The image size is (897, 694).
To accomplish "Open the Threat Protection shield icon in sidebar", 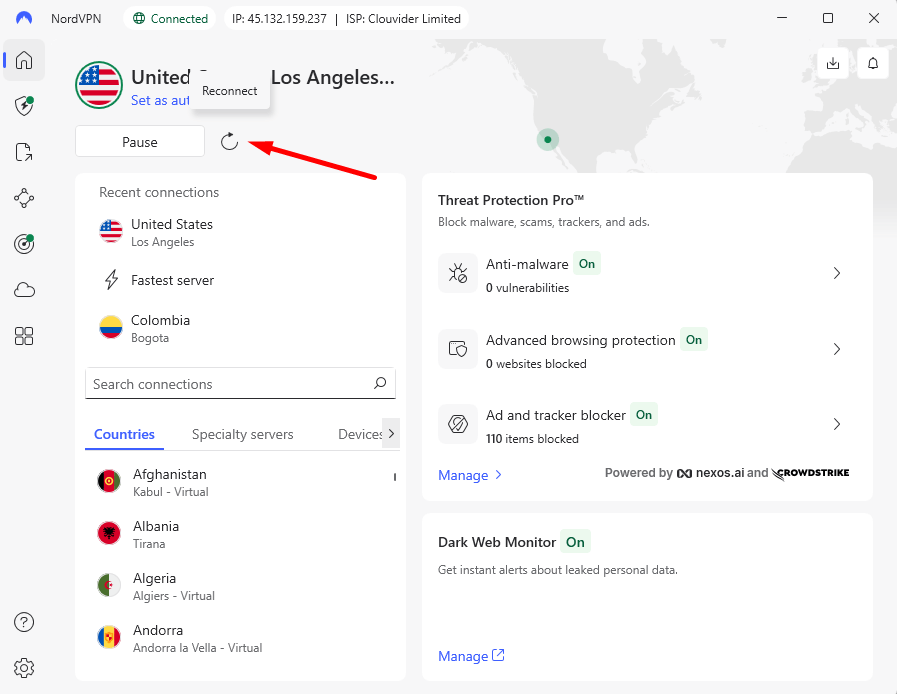I will tap(24, 106).
